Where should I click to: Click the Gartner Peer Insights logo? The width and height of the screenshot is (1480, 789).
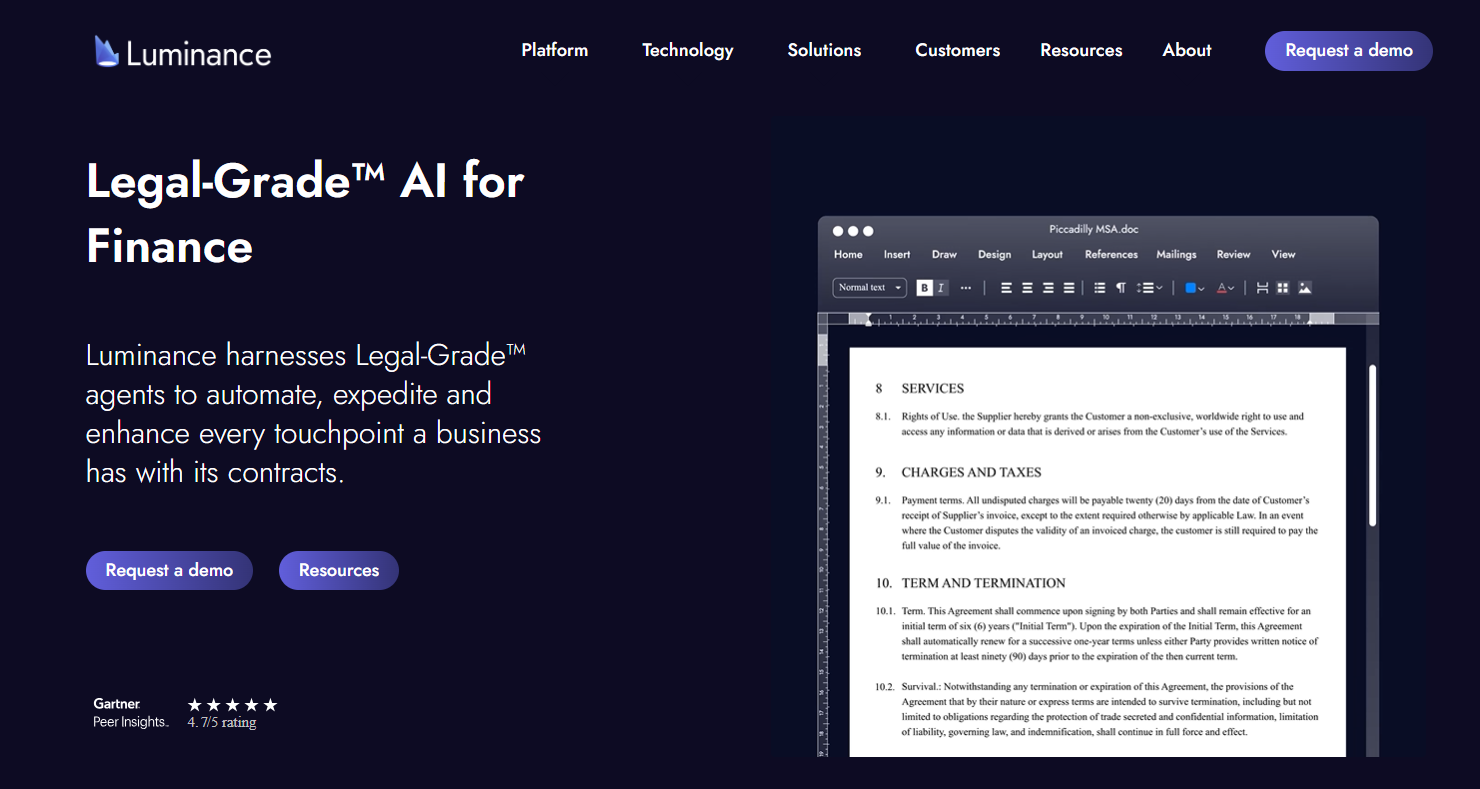(131, 713)
